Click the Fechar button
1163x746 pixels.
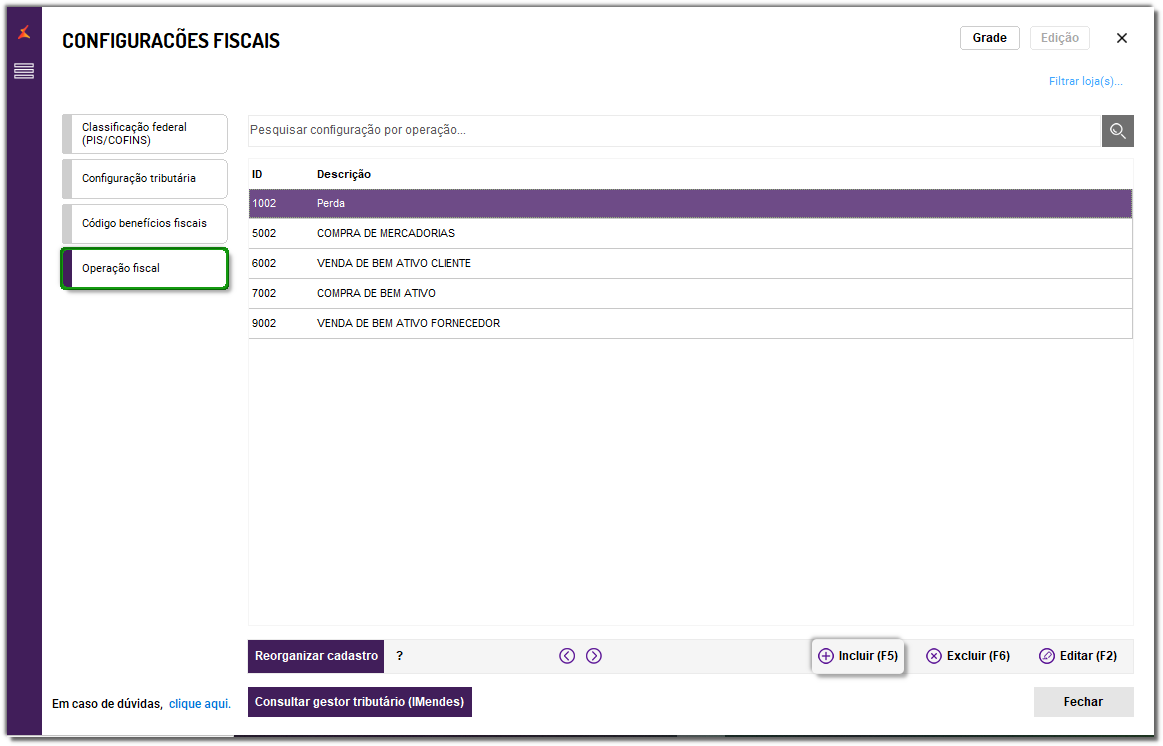(x=1083, y=702)
